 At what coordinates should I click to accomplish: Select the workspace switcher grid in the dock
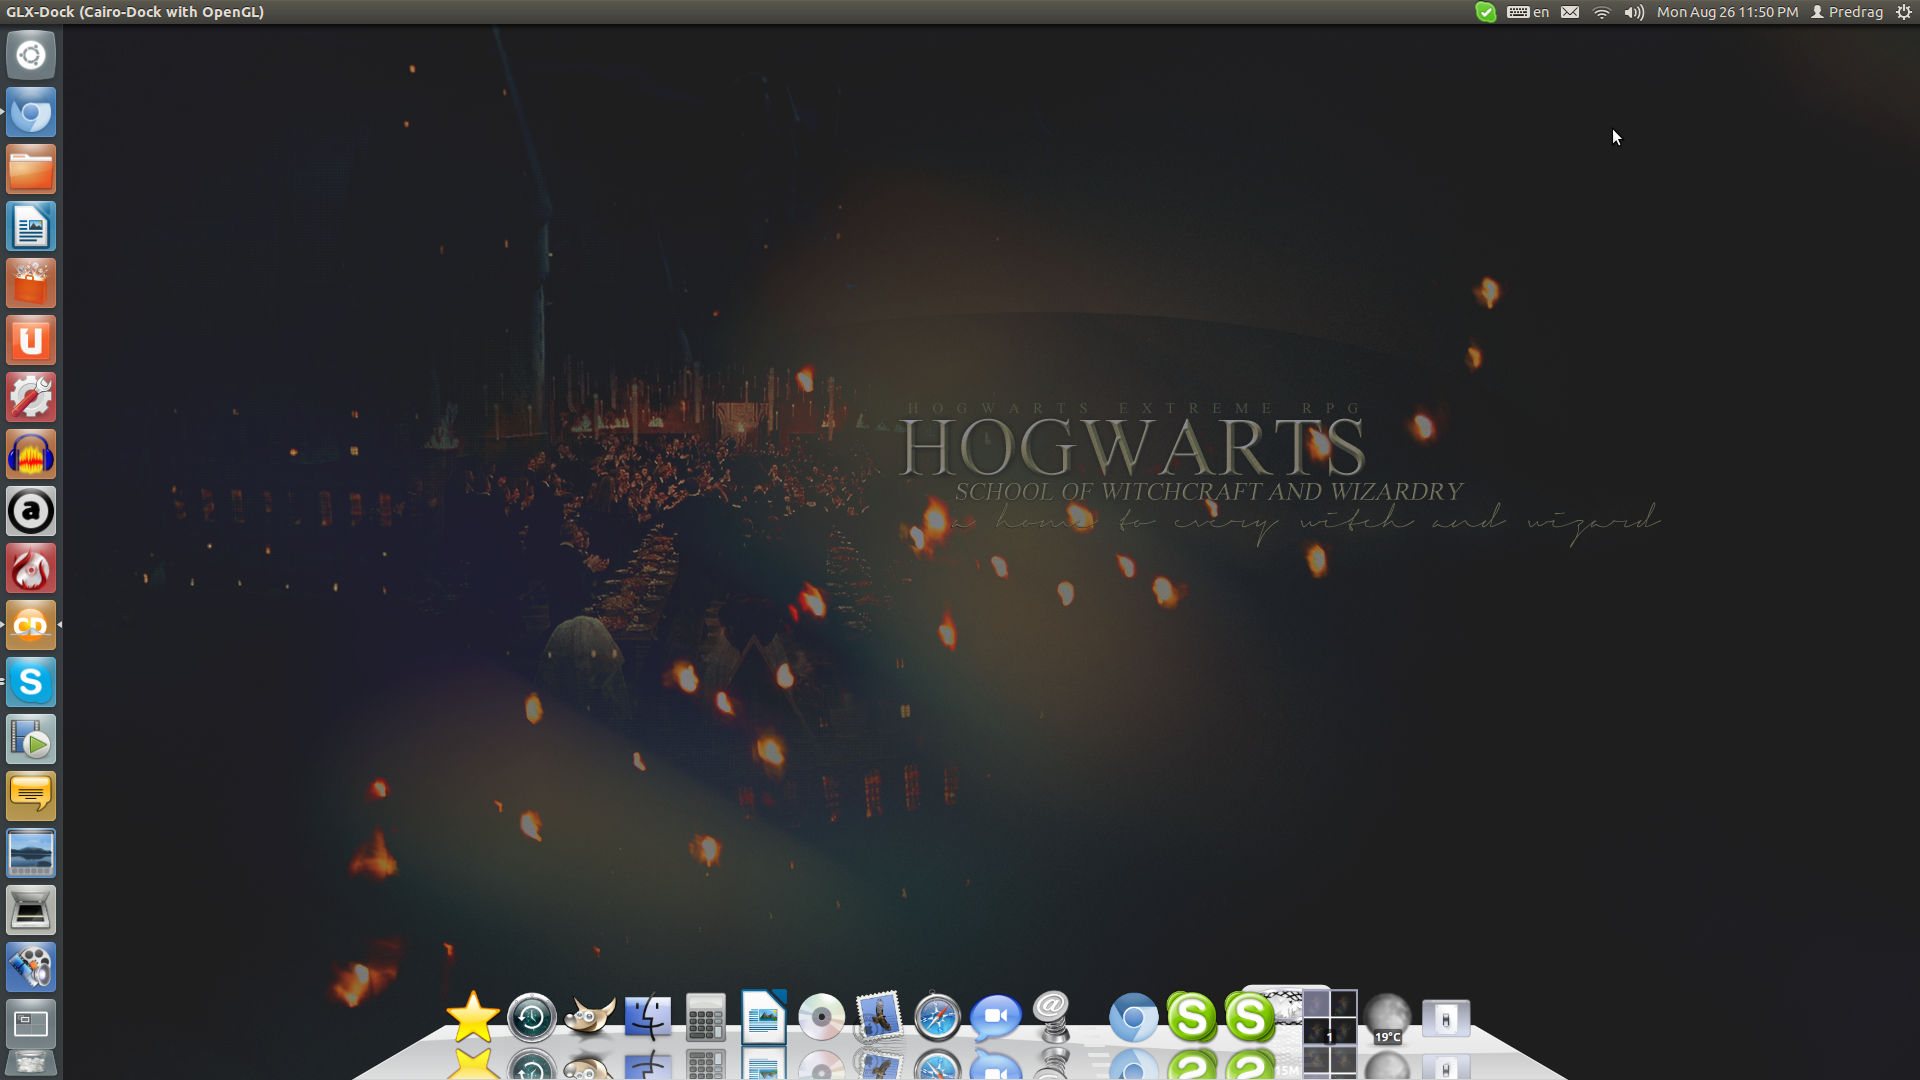click(1329, 1017)
